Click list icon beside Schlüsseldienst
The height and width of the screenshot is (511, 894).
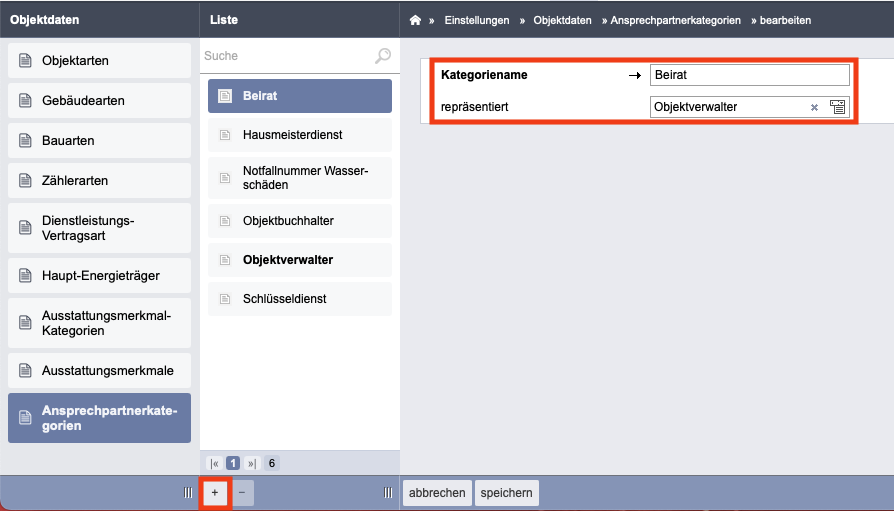click(225, 299)
